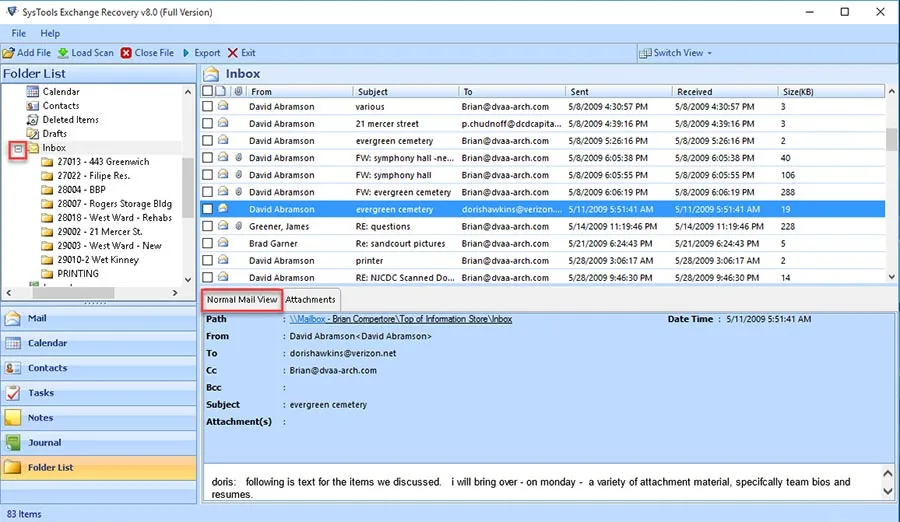This screenshot has width=900, height=522.
Task: Open the Notes navigation item
Action: 99,418
